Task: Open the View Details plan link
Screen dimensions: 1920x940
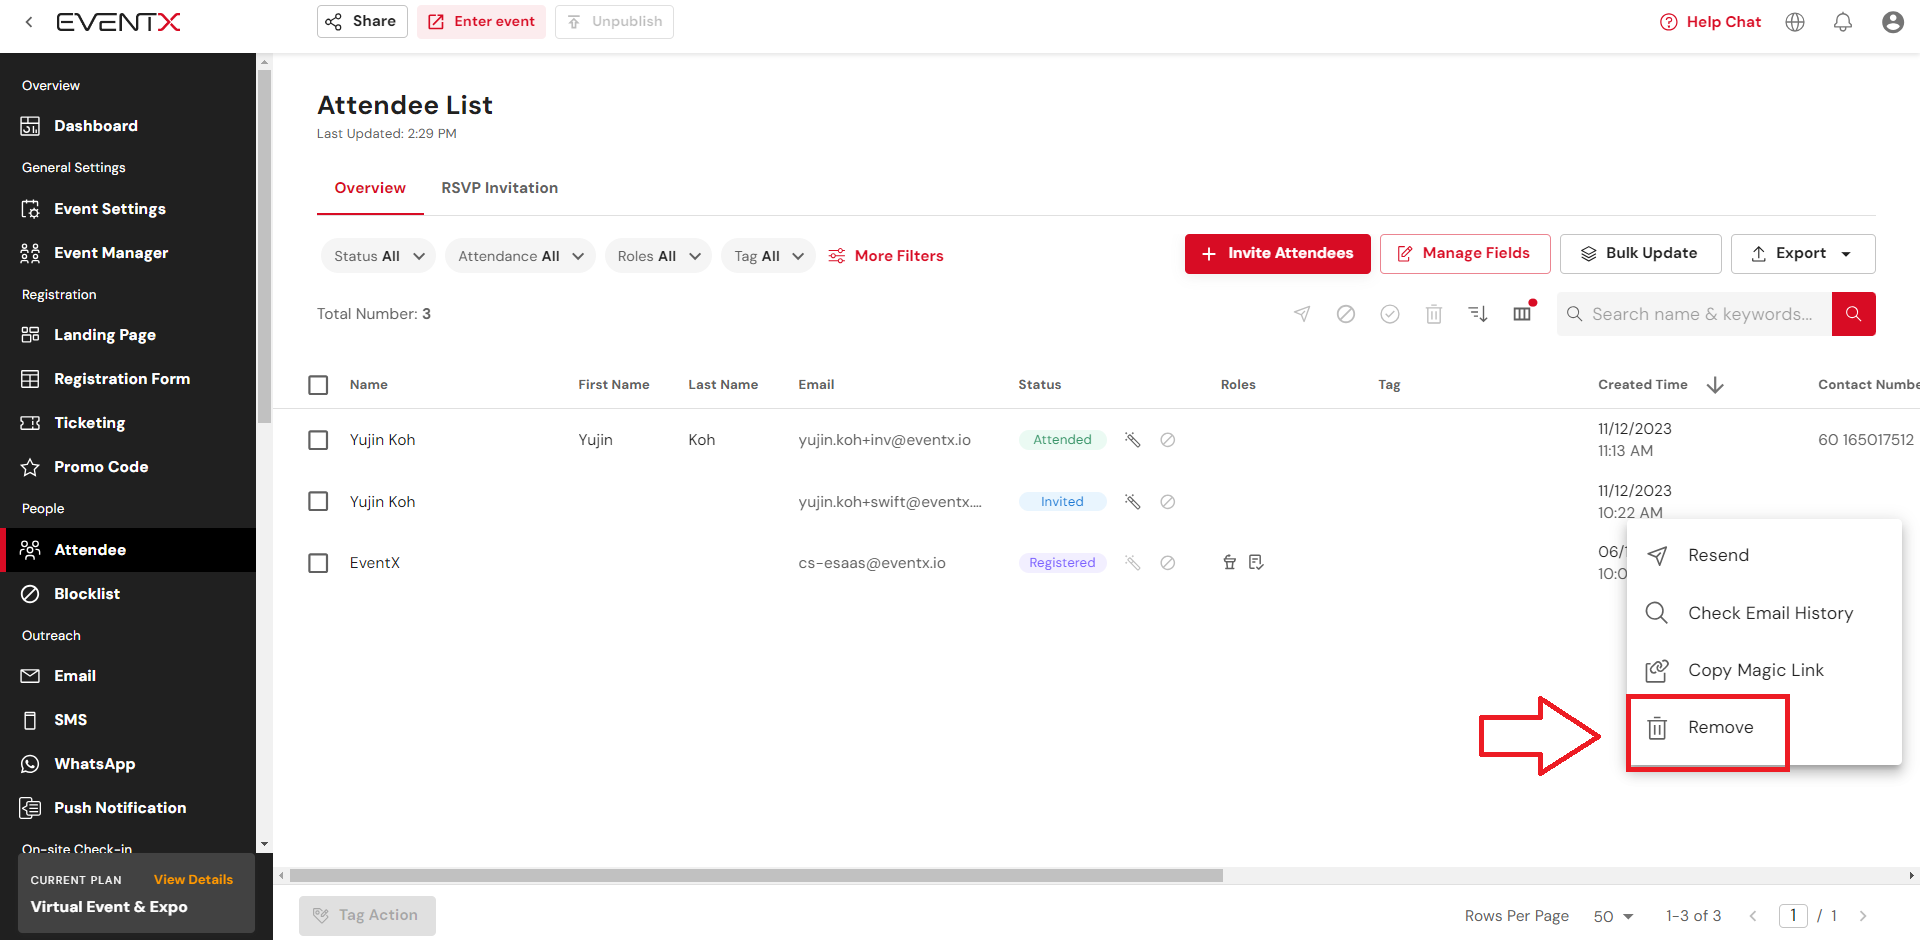Action: pos(193,880)
